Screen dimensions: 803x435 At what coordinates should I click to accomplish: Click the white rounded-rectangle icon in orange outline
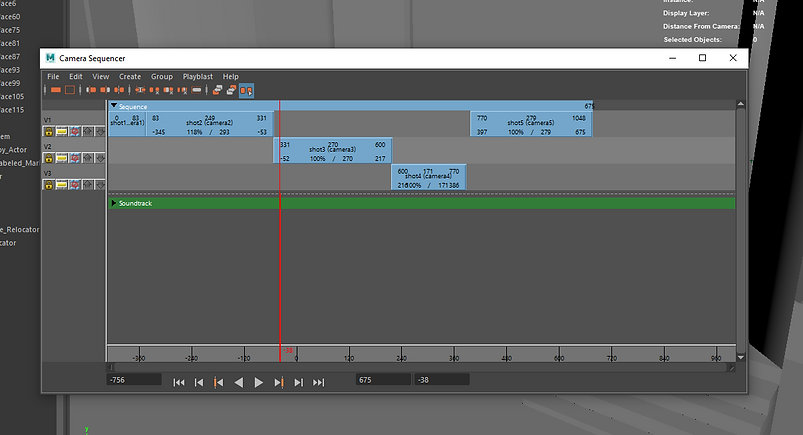197,90
